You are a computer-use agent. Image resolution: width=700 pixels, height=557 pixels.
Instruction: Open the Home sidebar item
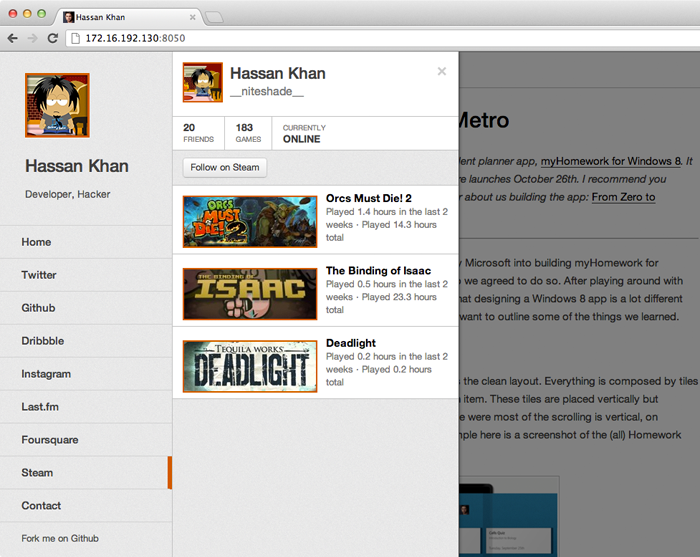pos(86,242)
